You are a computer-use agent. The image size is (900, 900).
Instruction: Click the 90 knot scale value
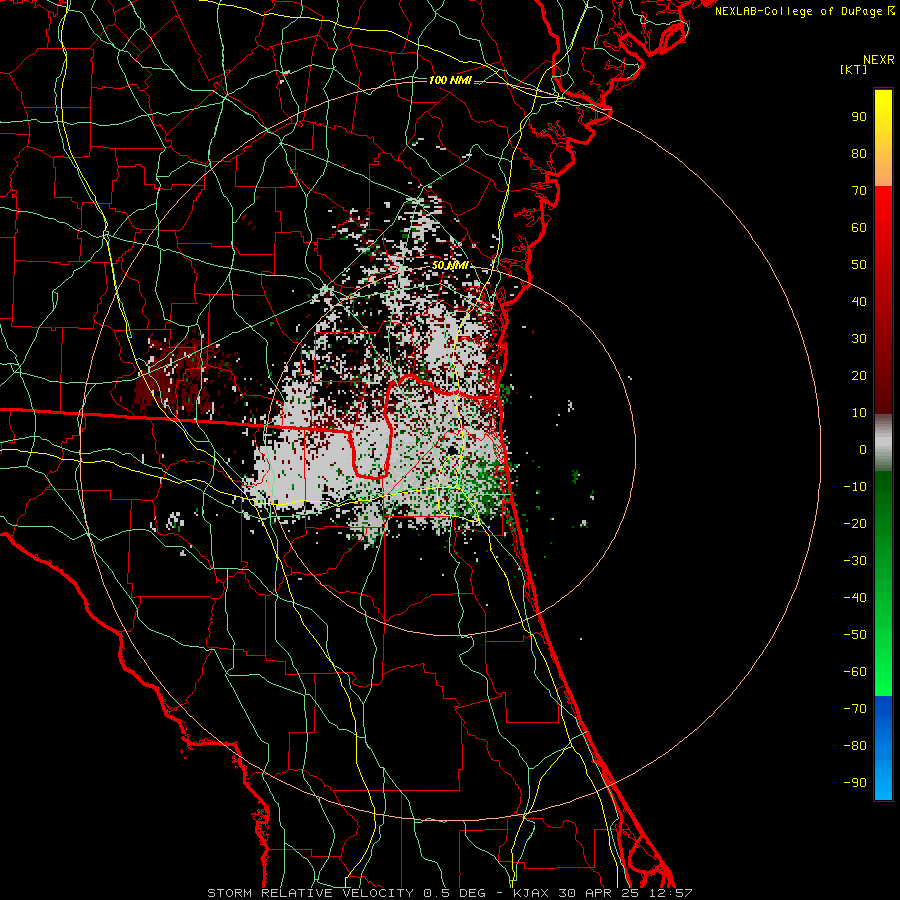tap(859, 117)
